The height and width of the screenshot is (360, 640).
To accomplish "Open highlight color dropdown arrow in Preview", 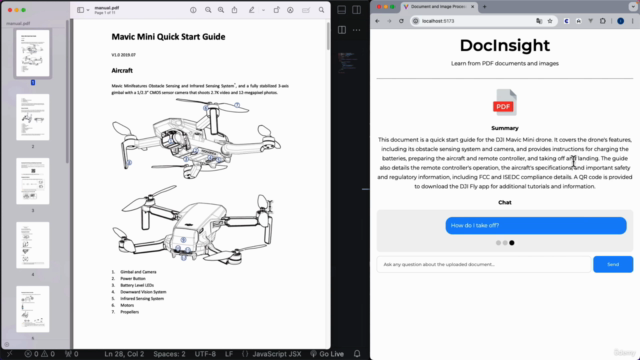I will 263,10.
